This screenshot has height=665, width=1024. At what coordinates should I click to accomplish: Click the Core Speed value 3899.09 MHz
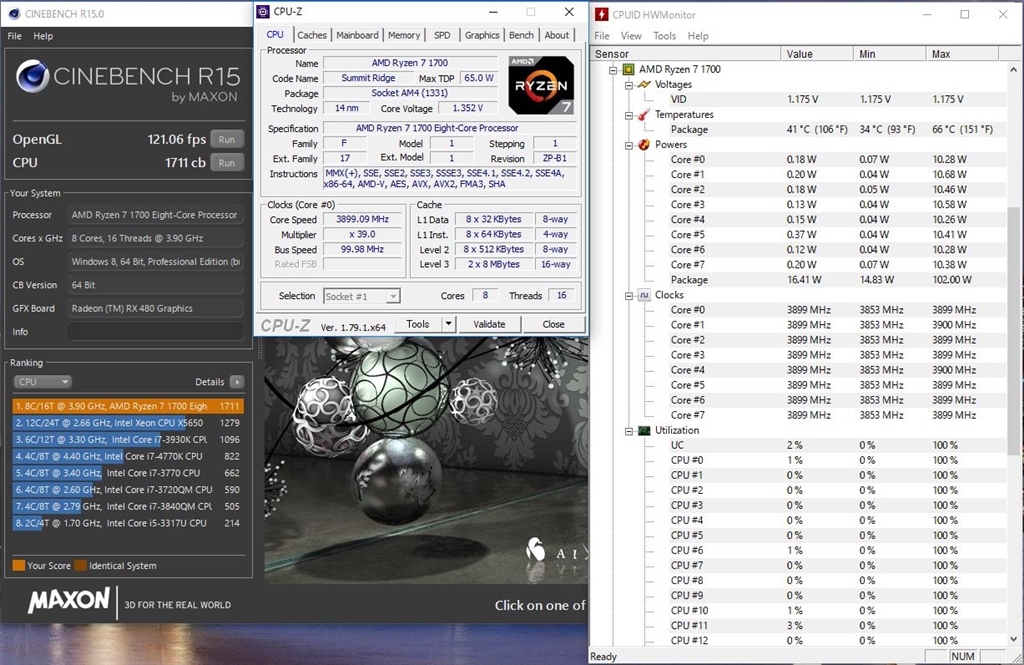[362, 219]
